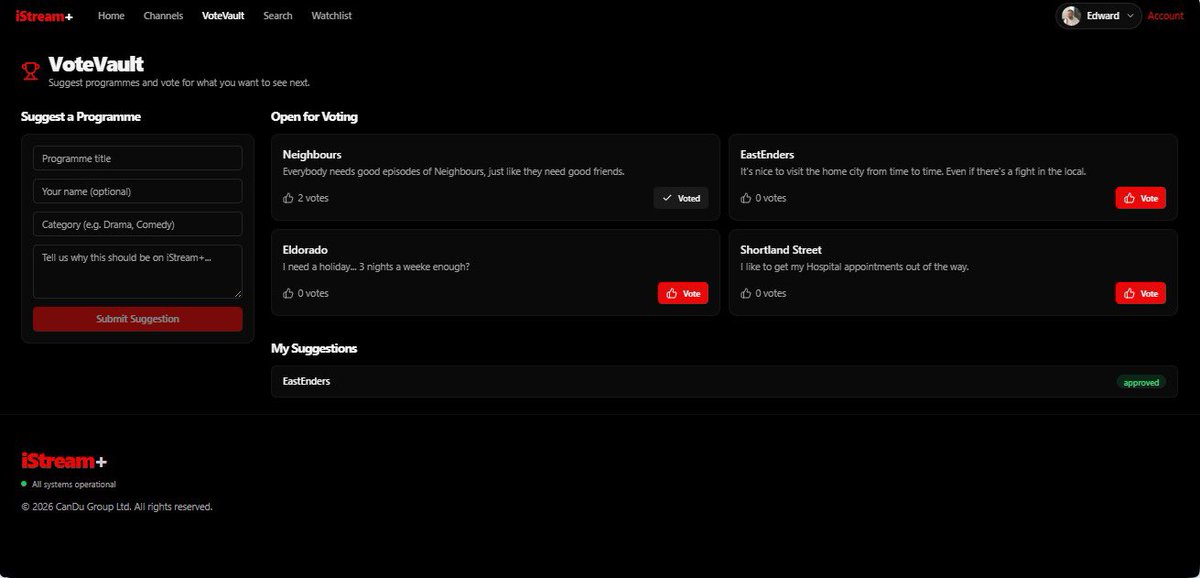Select the VoteVault nav item
This screenshot has width=1200, height=578.
tap(223, 16)
